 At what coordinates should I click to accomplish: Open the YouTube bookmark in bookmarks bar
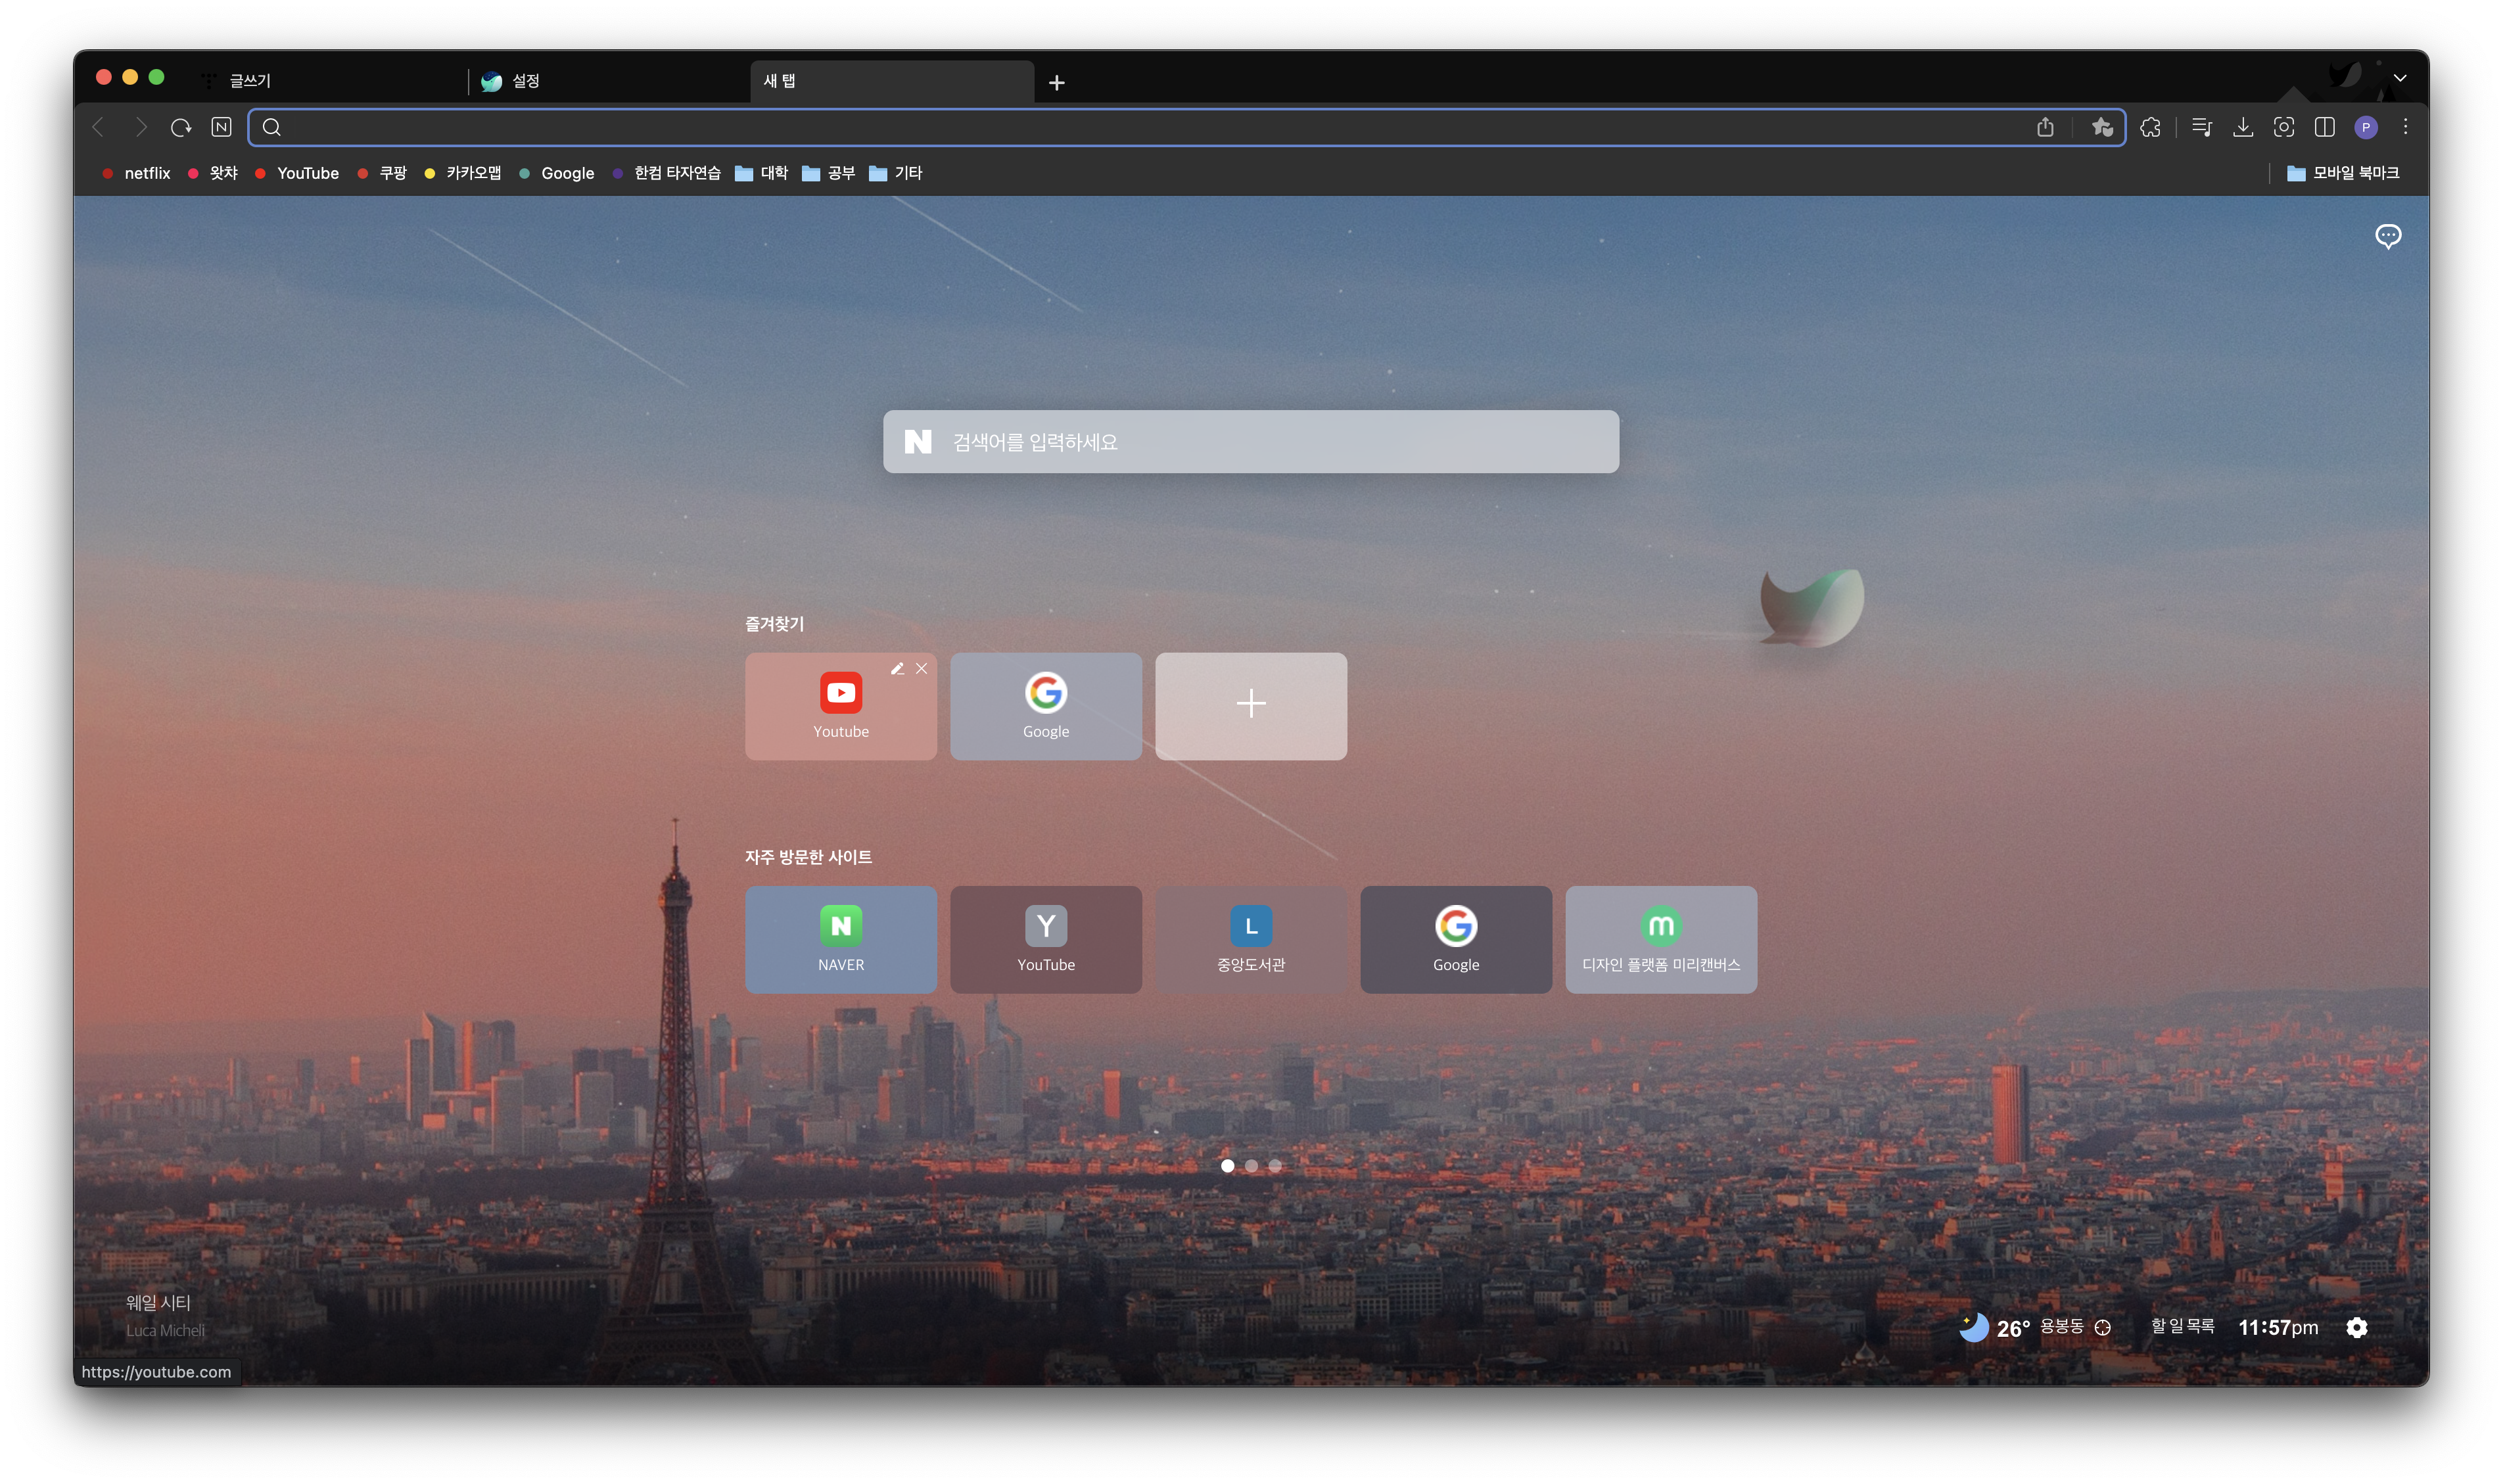(x=296, y=173)
